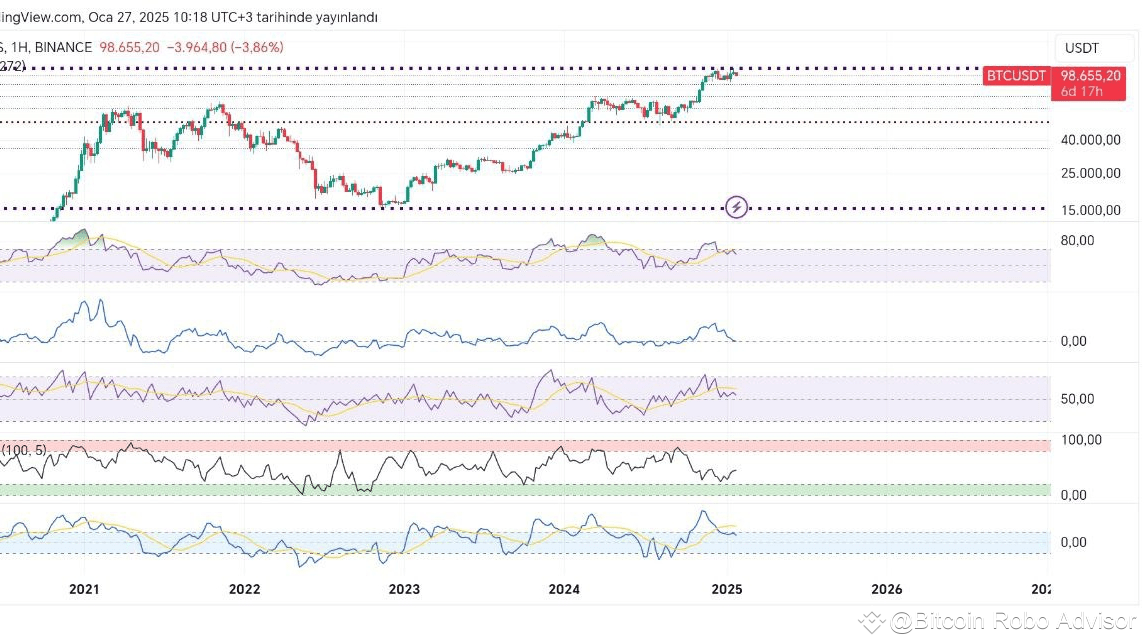Select the BTCUSDT price label on the right scale
The image size is (1144, 643).
click(x=1014, y=75)
